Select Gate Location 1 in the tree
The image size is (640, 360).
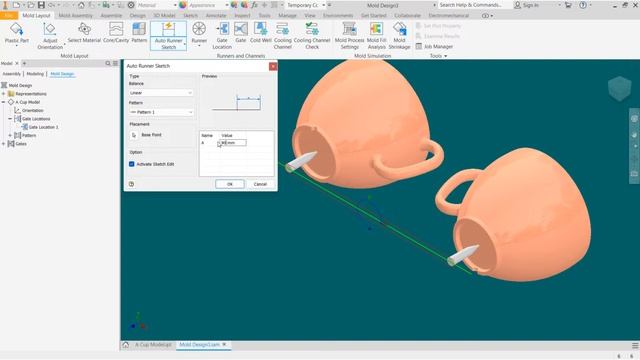tap(40, 127)
